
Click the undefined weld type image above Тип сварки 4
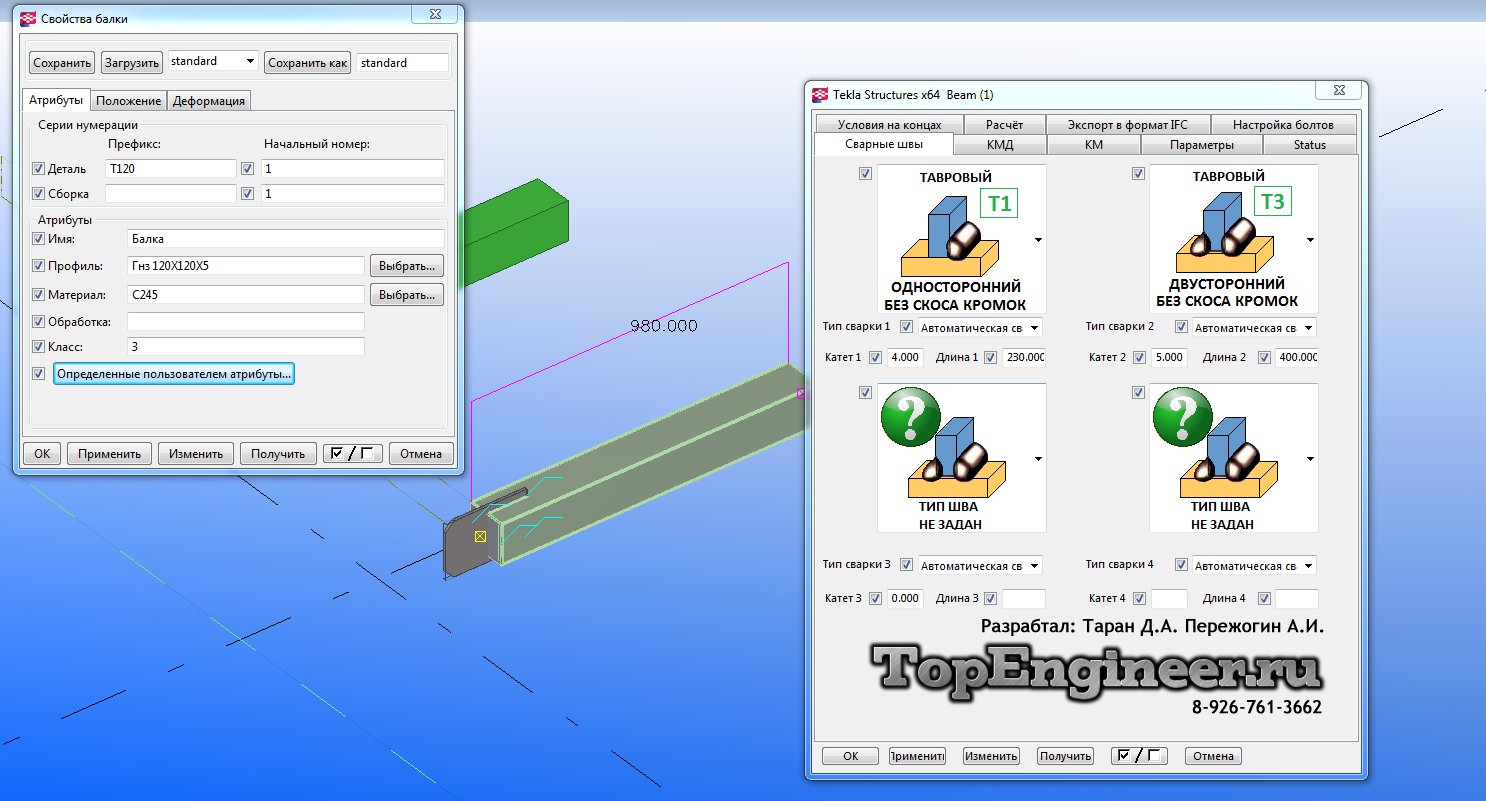point(1233,457)
